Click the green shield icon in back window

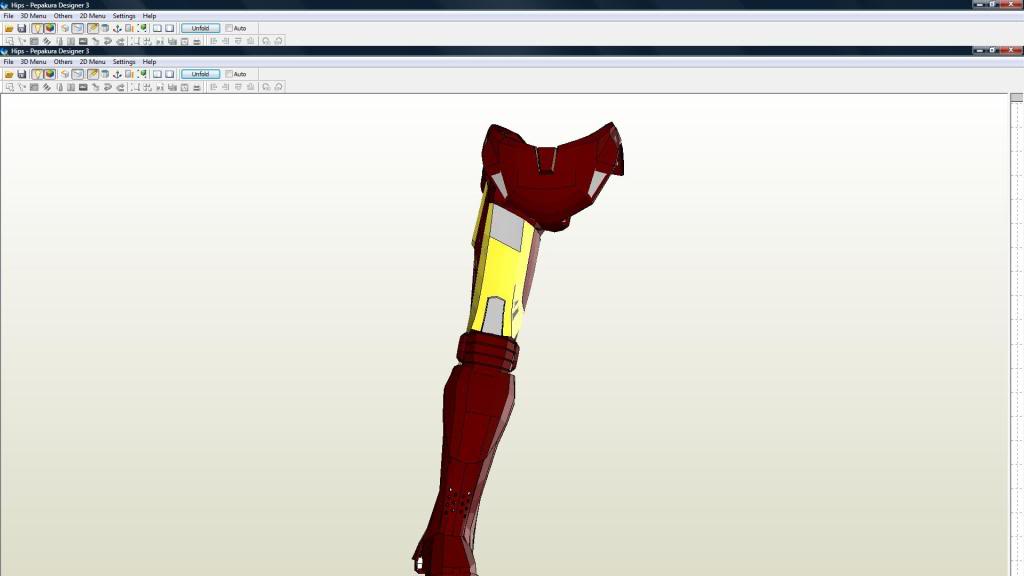(142, 28)
